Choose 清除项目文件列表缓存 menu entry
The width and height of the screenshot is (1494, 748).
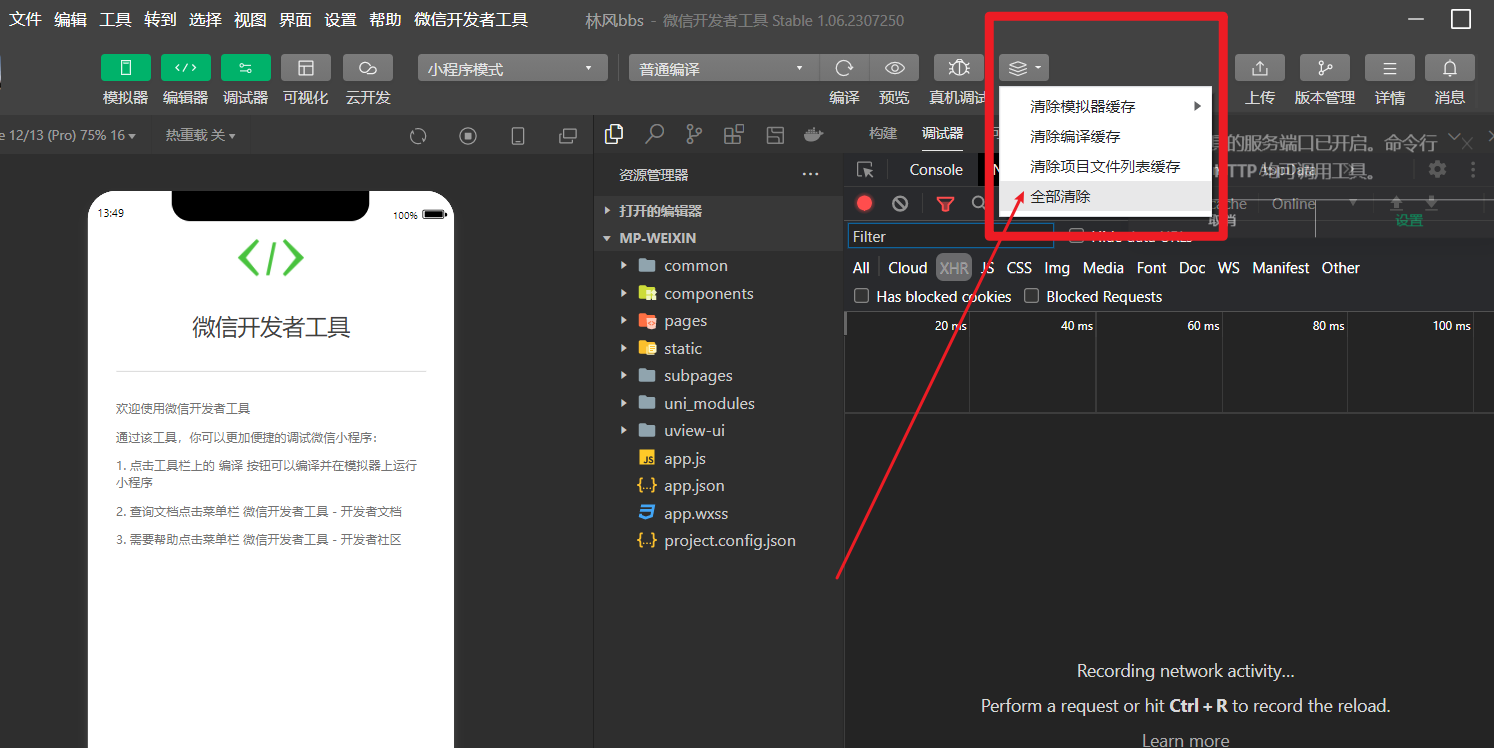click(x=1106, y=167)
